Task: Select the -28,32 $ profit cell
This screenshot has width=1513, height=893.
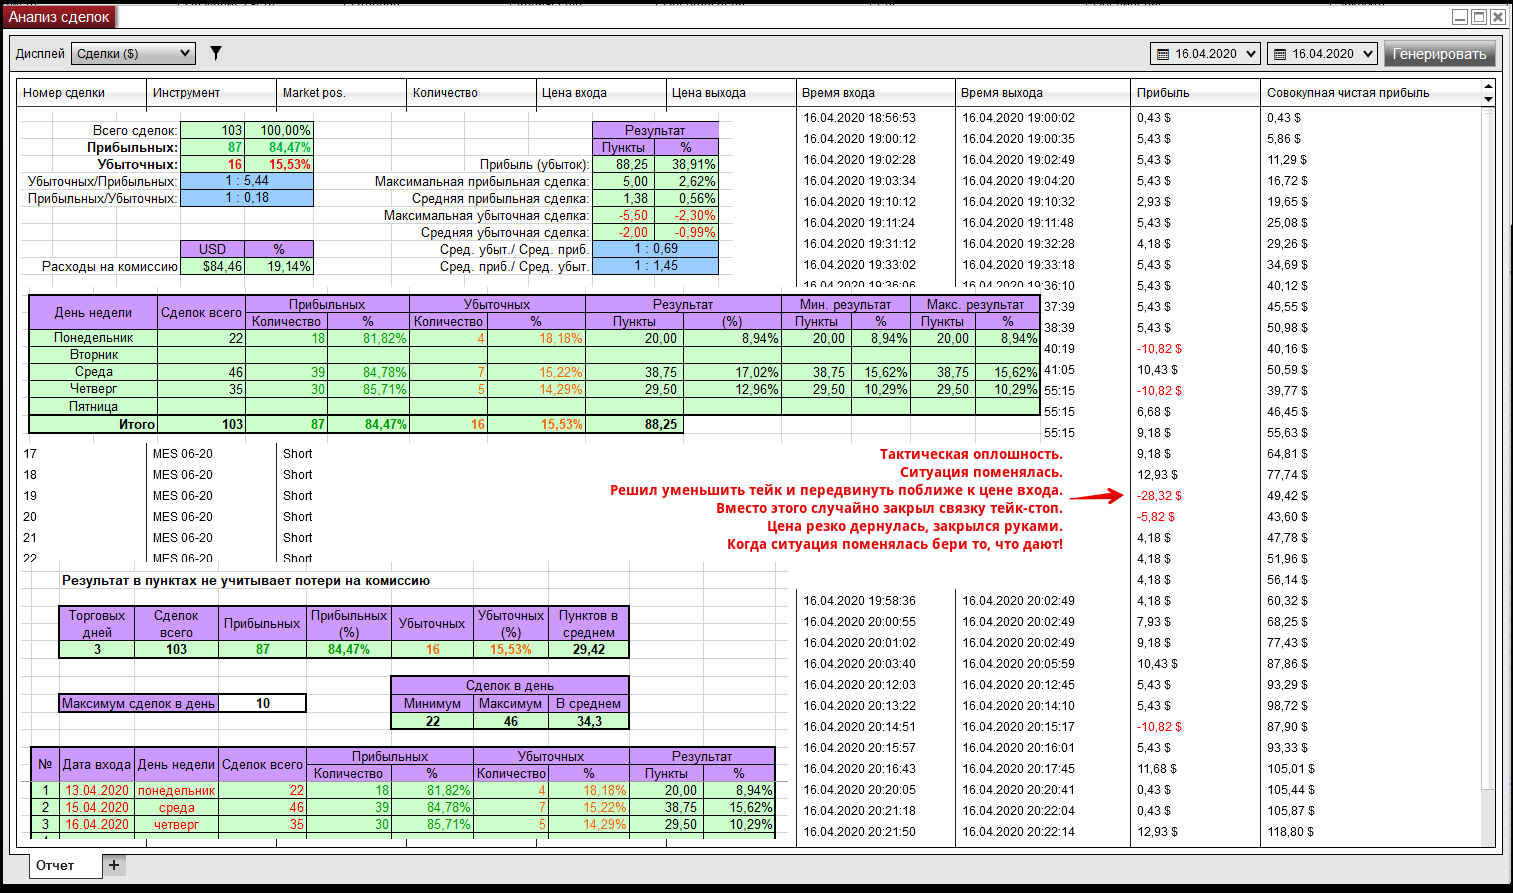Action: [1159, 496]
